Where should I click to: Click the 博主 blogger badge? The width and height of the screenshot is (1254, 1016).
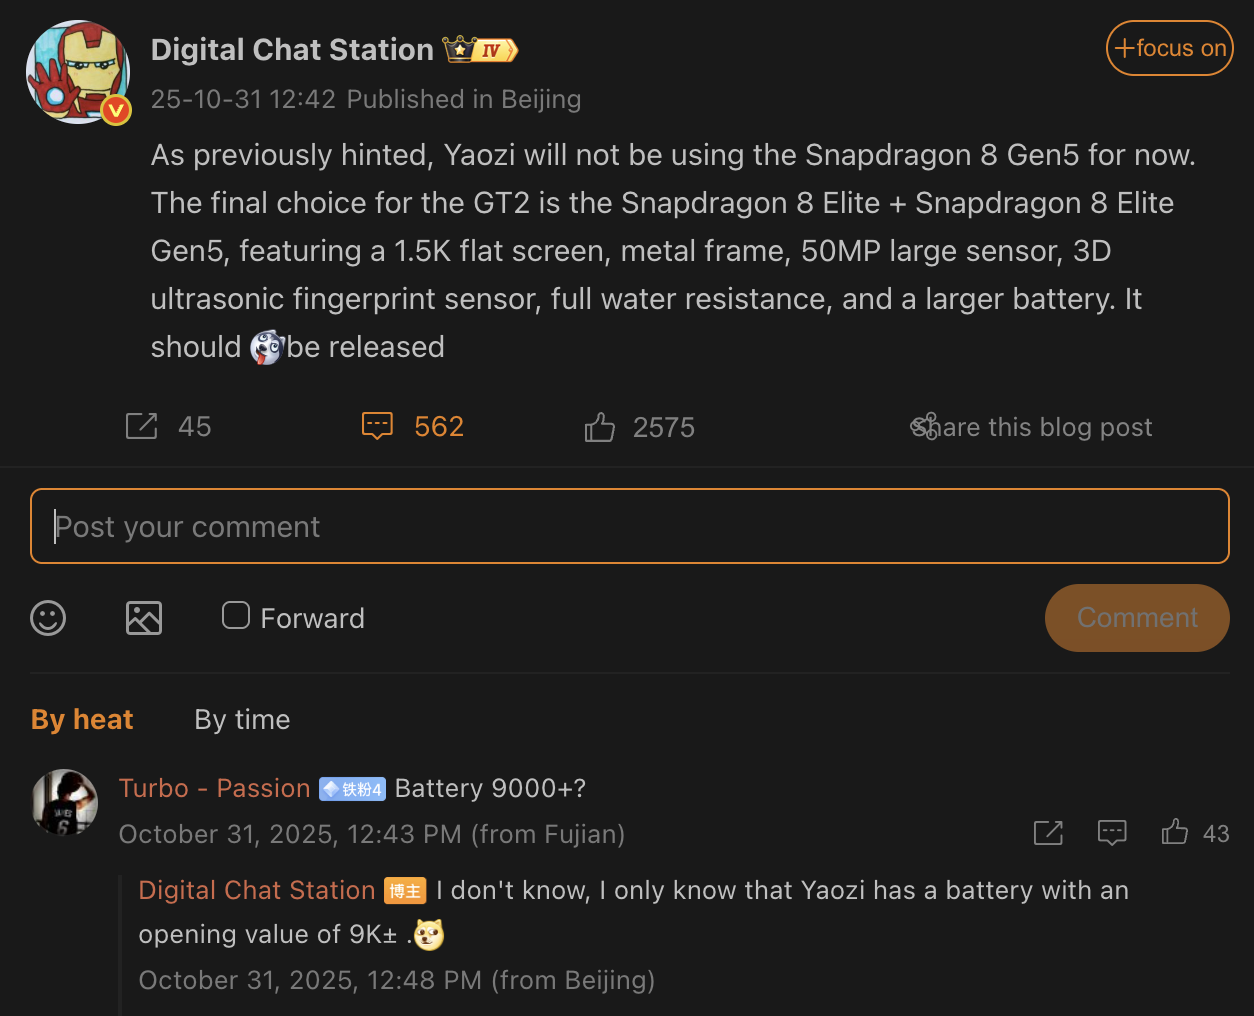tap(405, 890)
